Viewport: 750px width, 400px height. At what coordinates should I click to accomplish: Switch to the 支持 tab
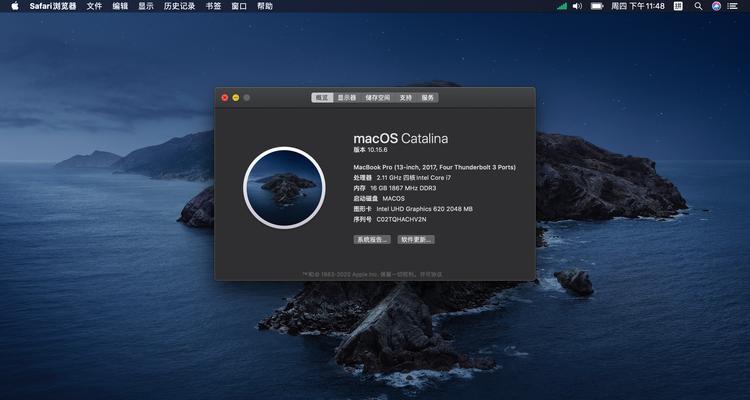click(x=406, y=98)
